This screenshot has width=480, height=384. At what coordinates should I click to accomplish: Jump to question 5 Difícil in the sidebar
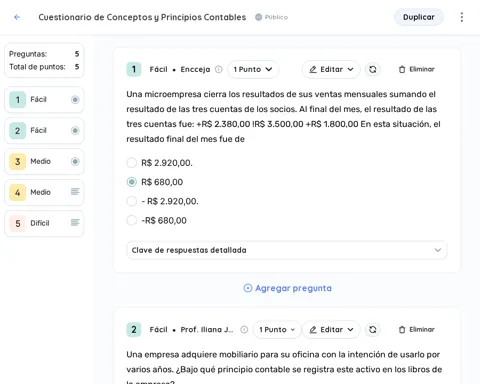44,223
